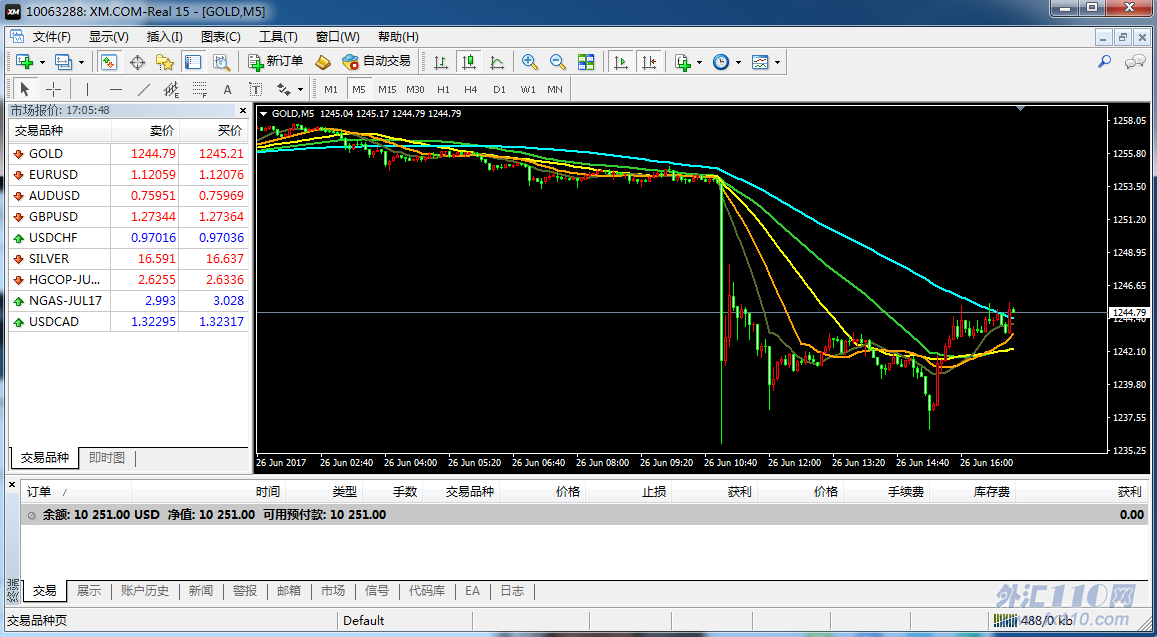Switch timeframe to D1

click(x=500, y=89)
